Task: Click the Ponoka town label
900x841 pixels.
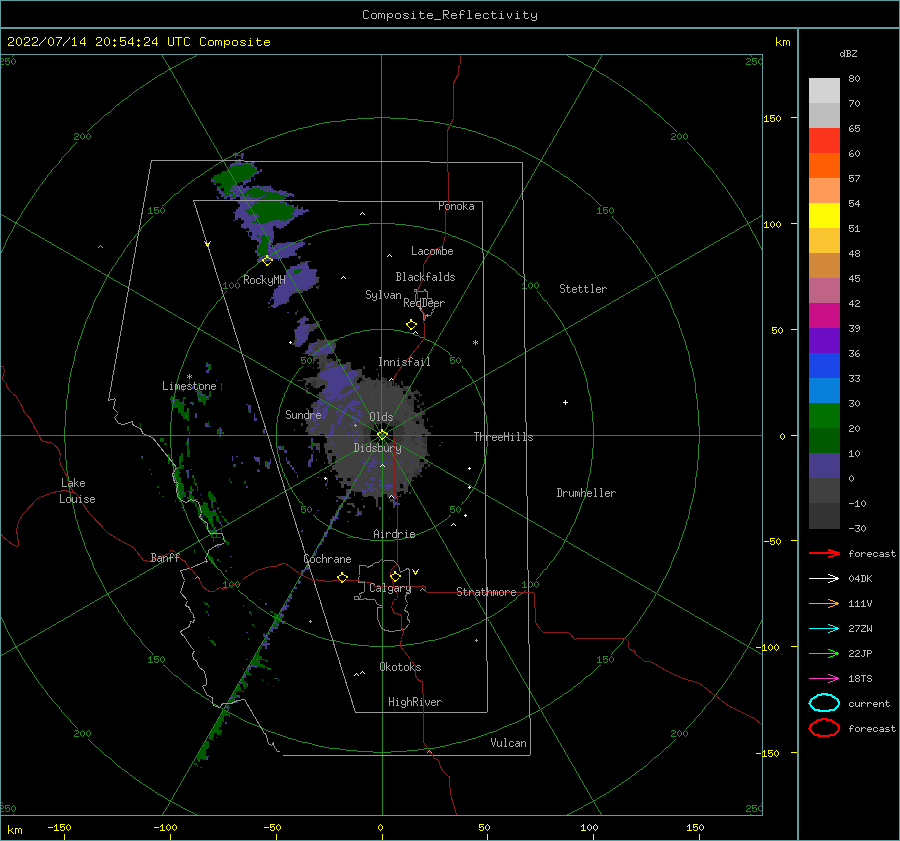Action: pyautogui.click(x=456, y=206)
